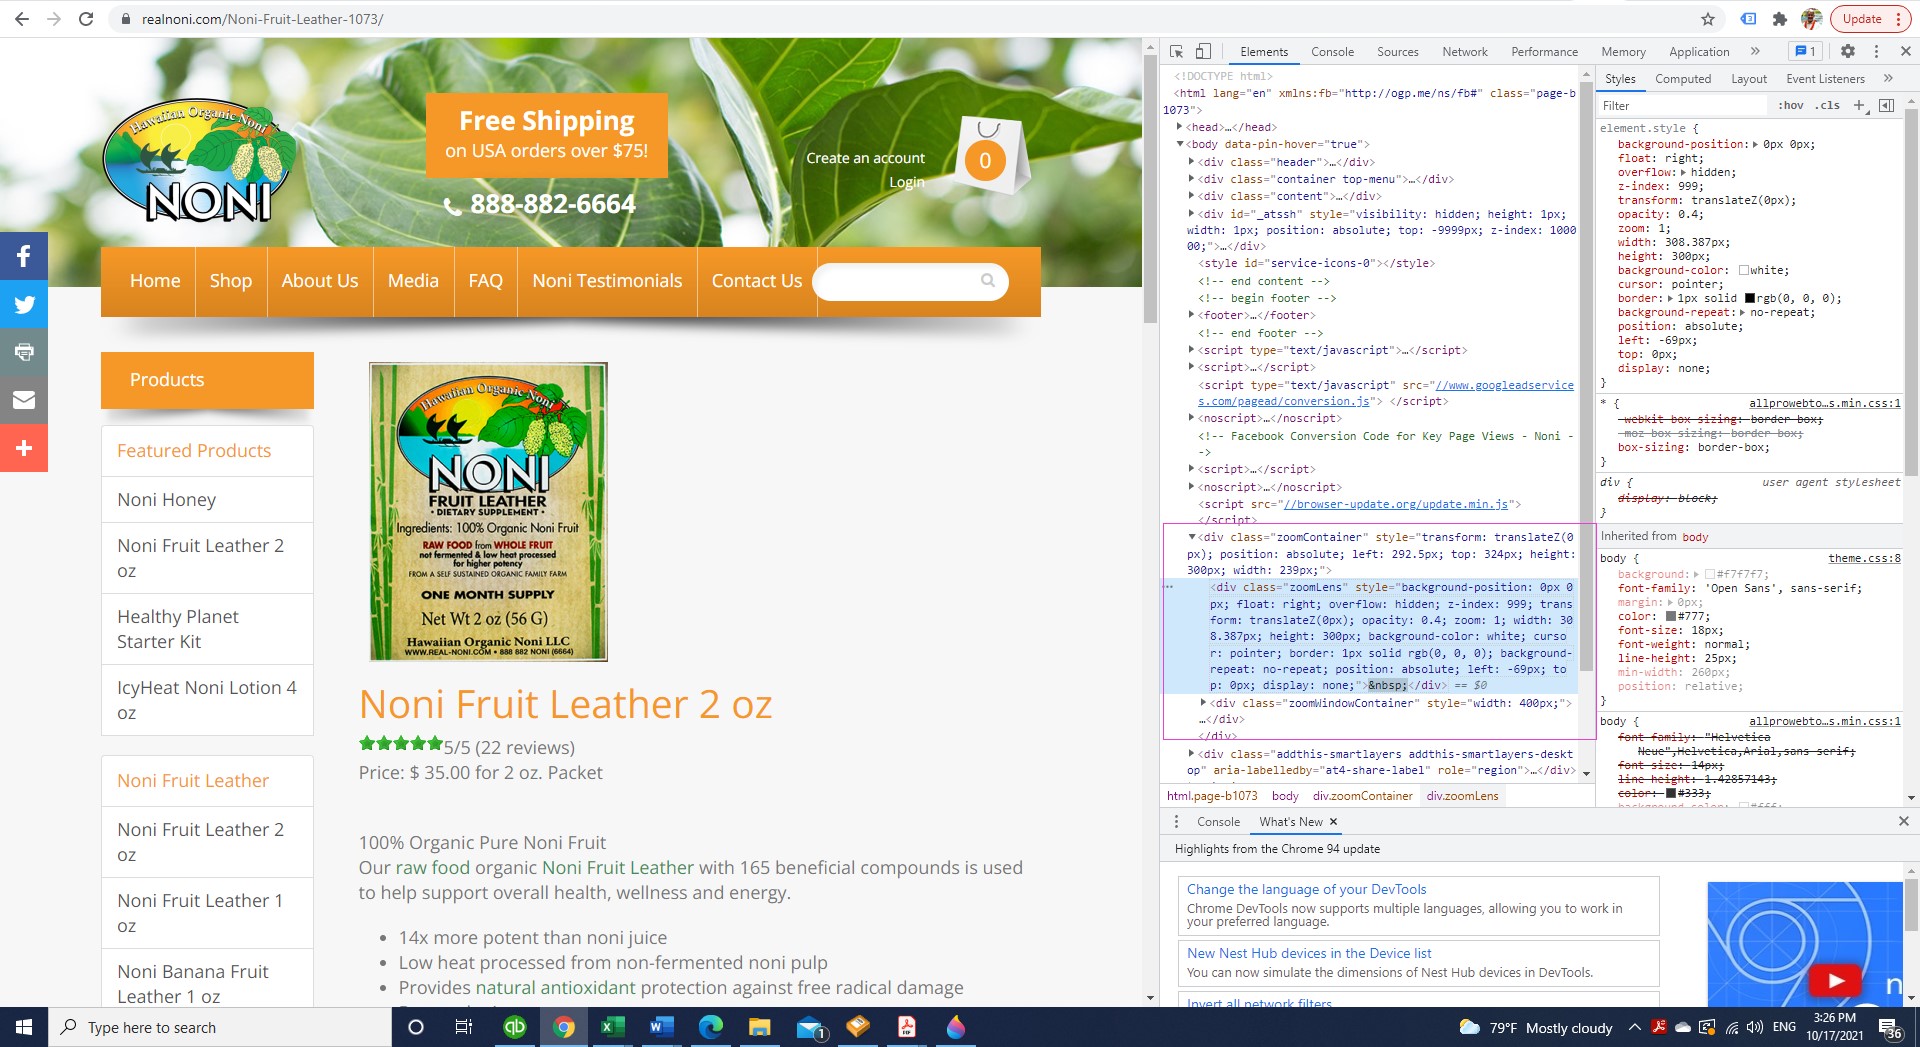This screenshot has height=1047, width=1920.
Task: Select div.zoomContainer in the breadcrumb
Action: [x=1362, y=796]
